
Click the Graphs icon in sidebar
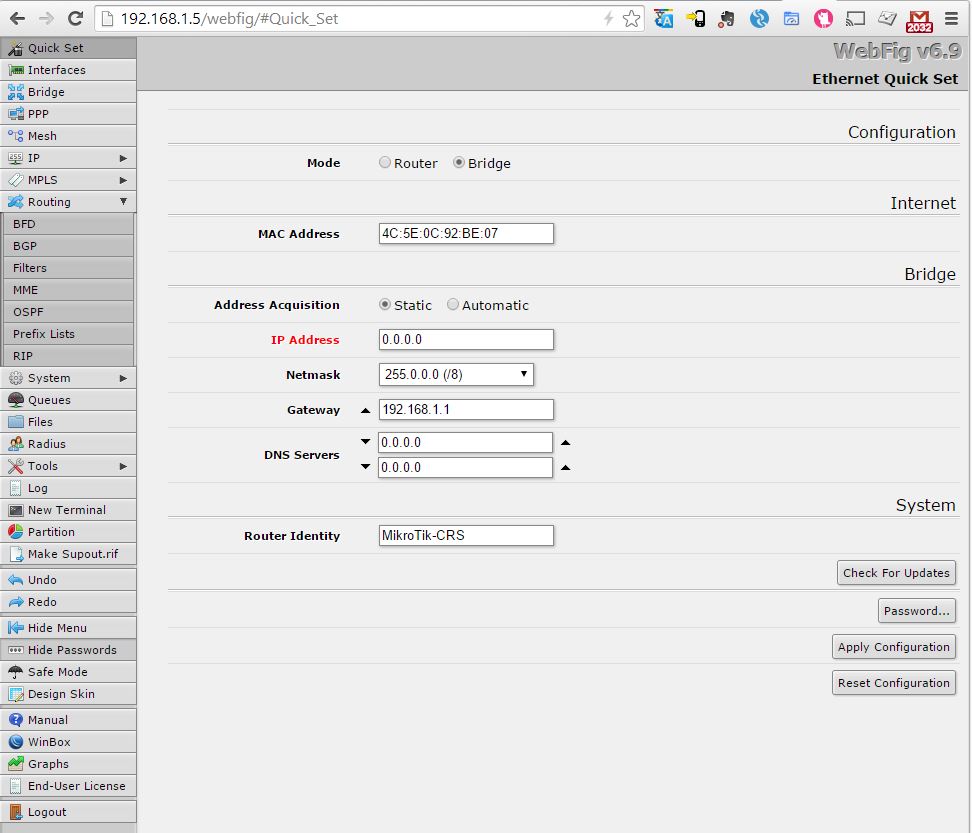pyautogui.click(x=16, y=764)
